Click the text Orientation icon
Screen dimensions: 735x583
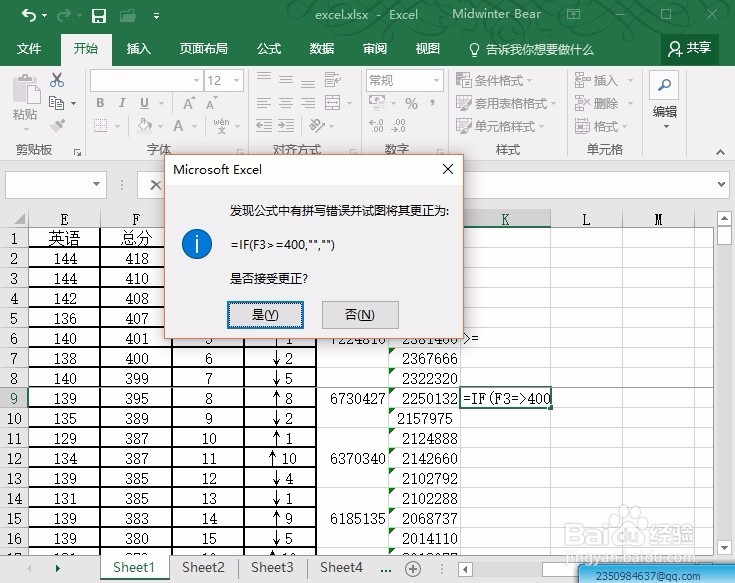click(317, 125)
